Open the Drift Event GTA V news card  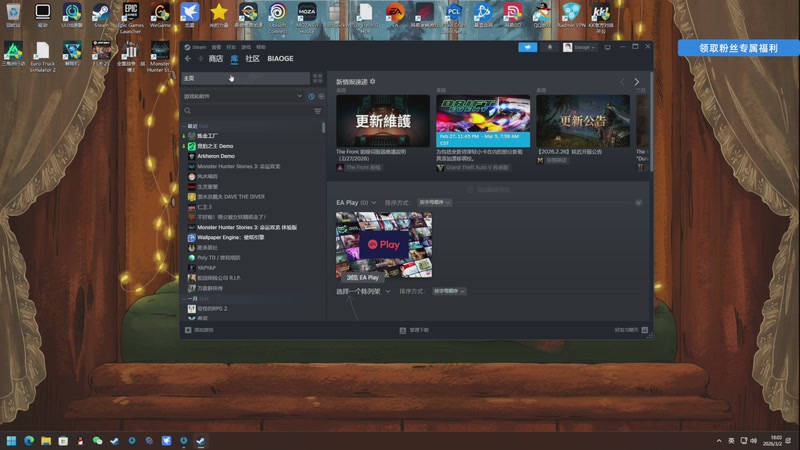pos(483,121)
